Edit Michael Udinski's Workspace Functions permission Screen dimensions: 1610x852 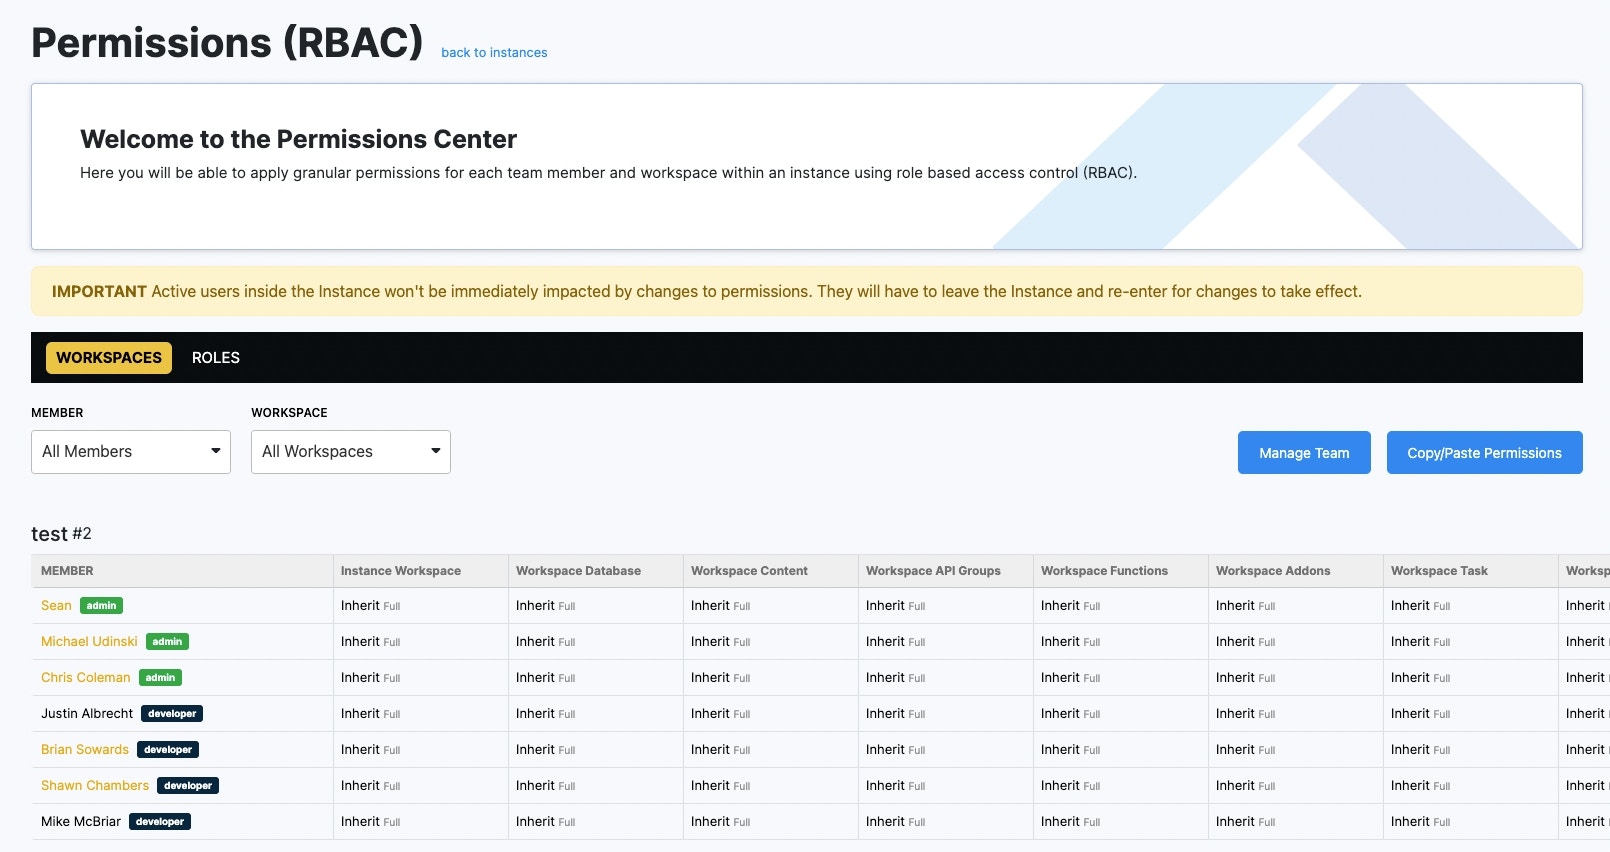(1070, 642)
